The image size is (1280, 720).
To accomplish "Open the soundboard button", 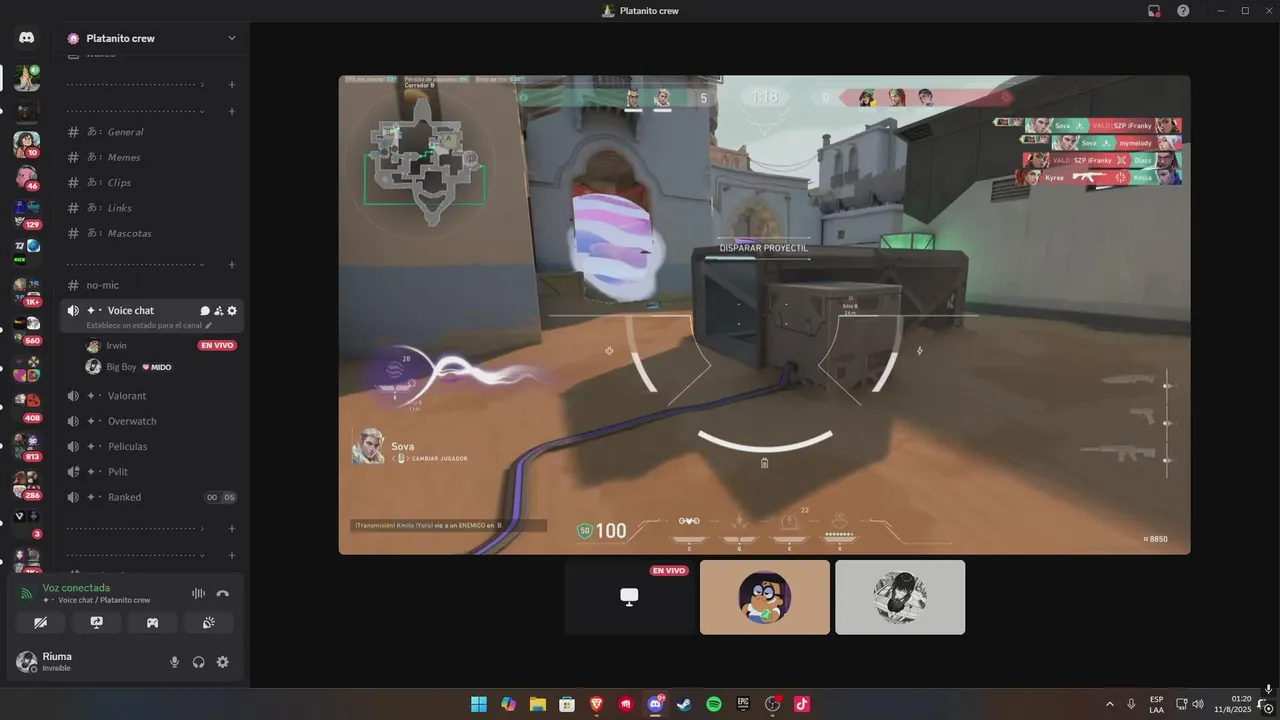I will point(209,622).
